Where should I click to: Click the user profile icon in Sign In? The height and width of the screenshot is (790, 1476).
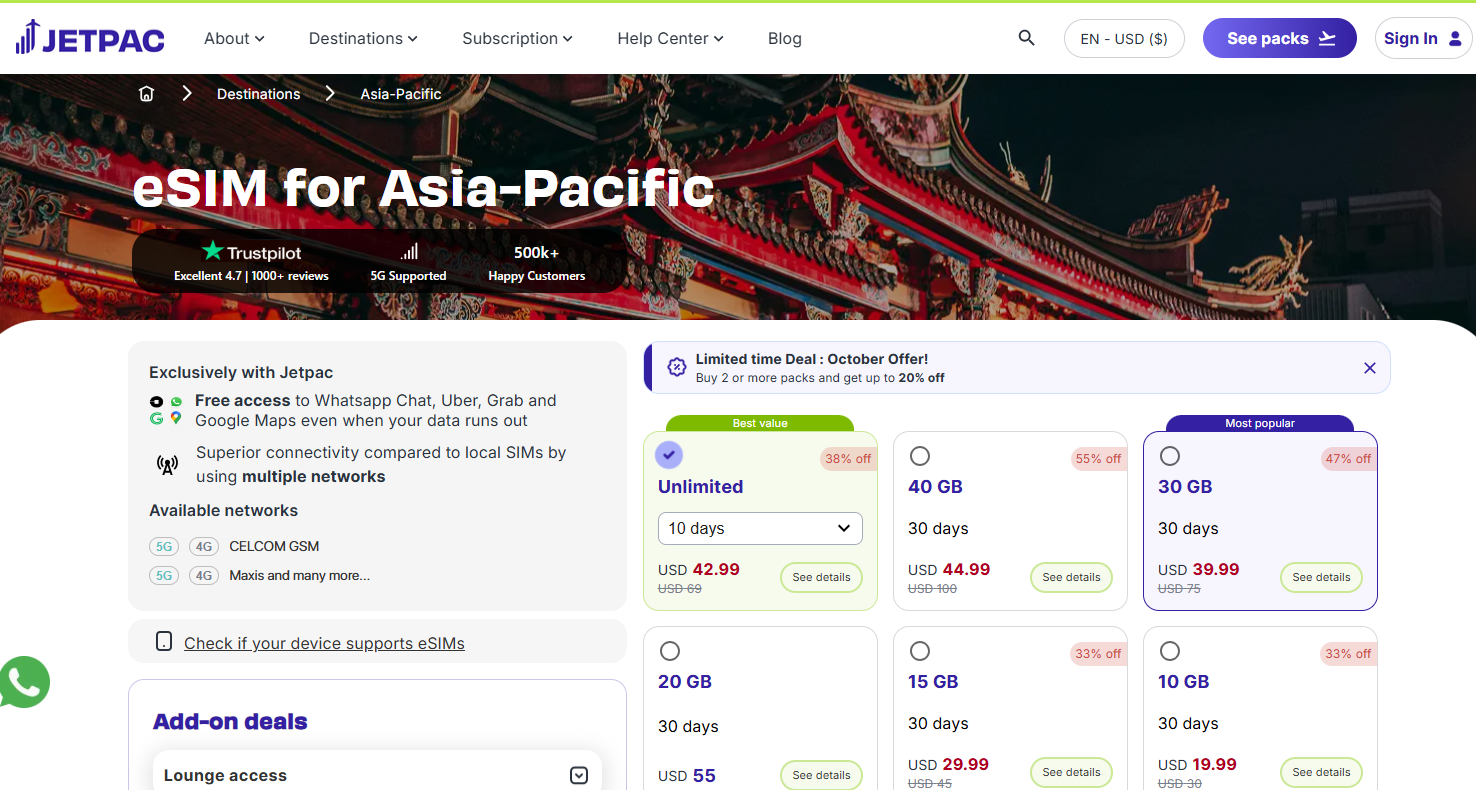tap(1455, 39)
